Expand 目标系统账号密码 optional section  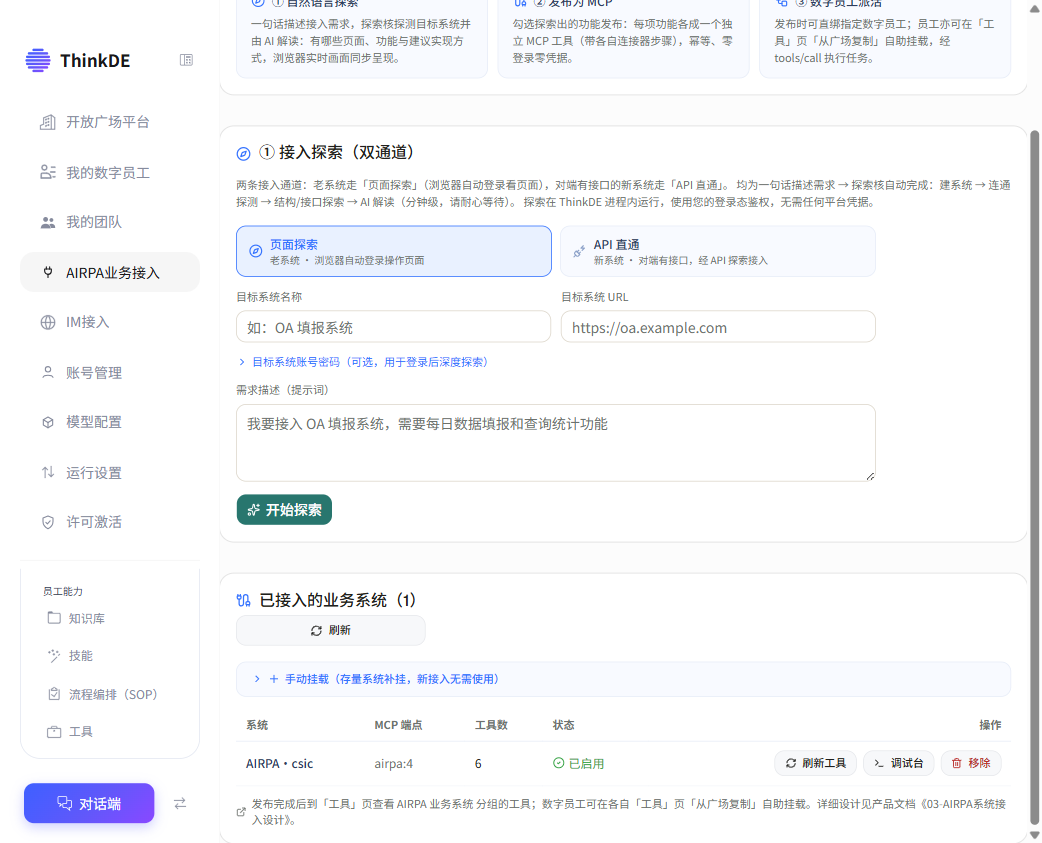coord(364,362)
